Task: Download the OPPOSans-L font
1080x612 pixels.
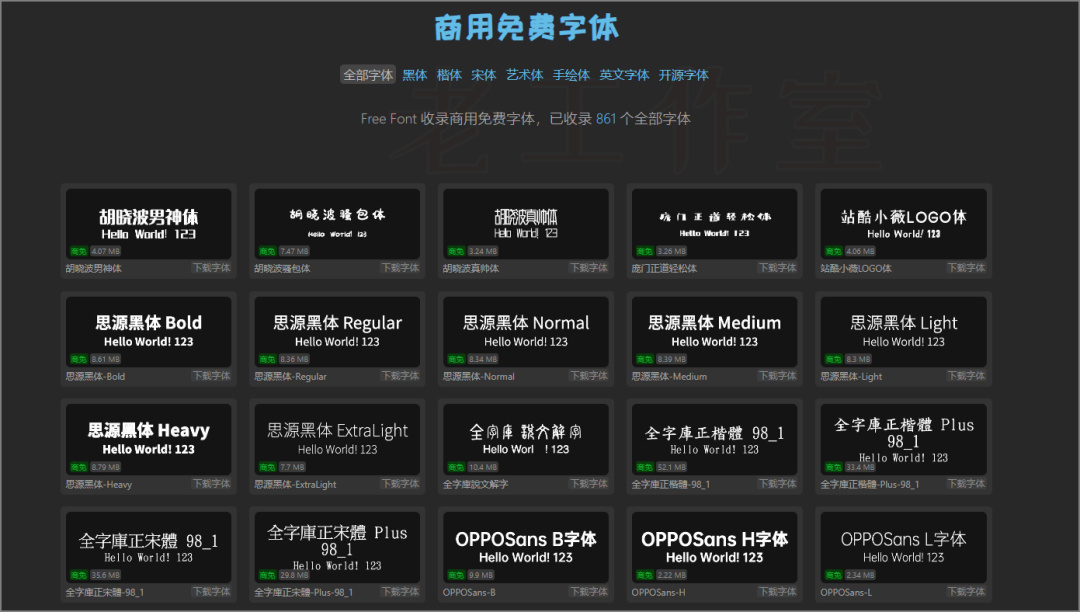Action: (x=966, y=591)
